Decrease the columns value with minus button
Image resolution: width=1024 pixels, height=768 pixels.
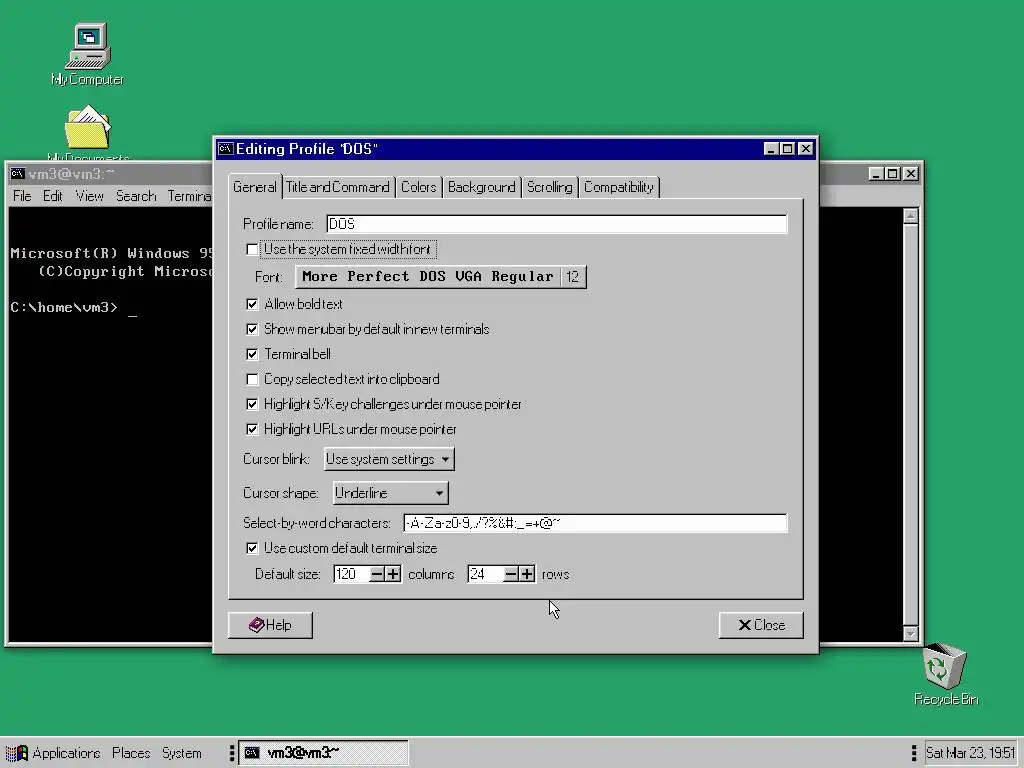coord(377,574)
